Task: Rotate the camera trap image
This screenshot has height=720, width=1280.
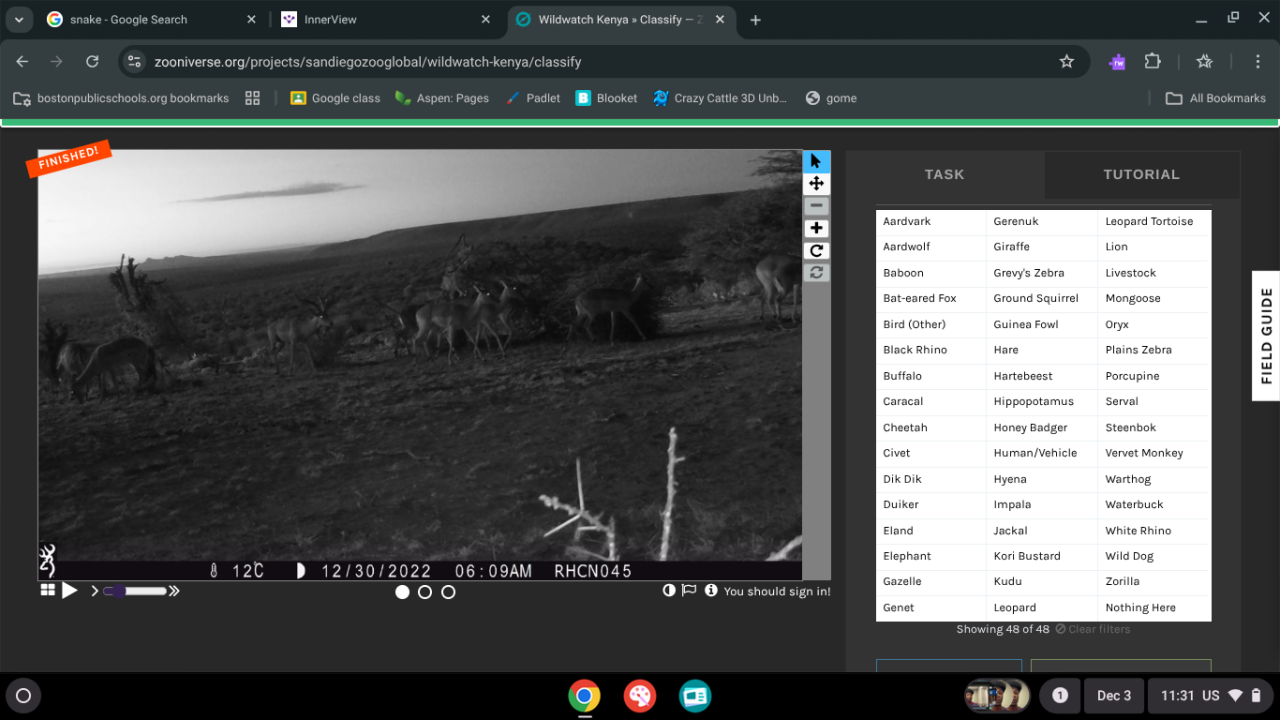Action: tap(816, 251)
